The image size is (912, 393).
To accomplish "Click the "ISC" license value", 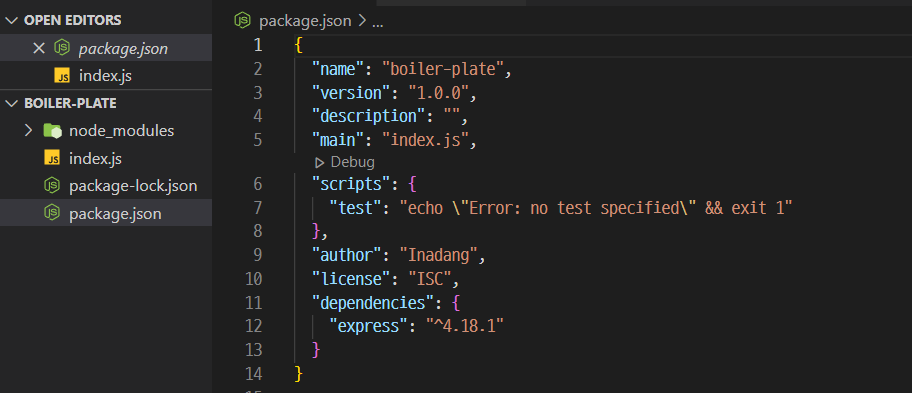I will (429, 279).
